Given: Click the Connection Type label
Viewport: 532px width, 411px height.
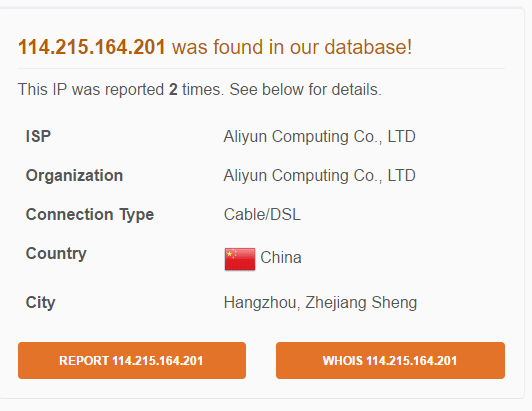Looking at the screenshot, I should pyautogui.click(x=90, y=215).
